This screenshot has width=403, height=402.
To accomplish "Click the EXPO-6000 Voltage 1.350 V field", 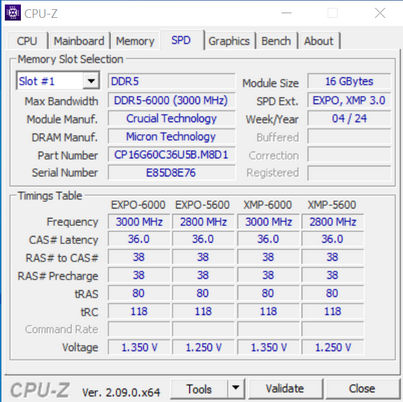I will 139,347.
